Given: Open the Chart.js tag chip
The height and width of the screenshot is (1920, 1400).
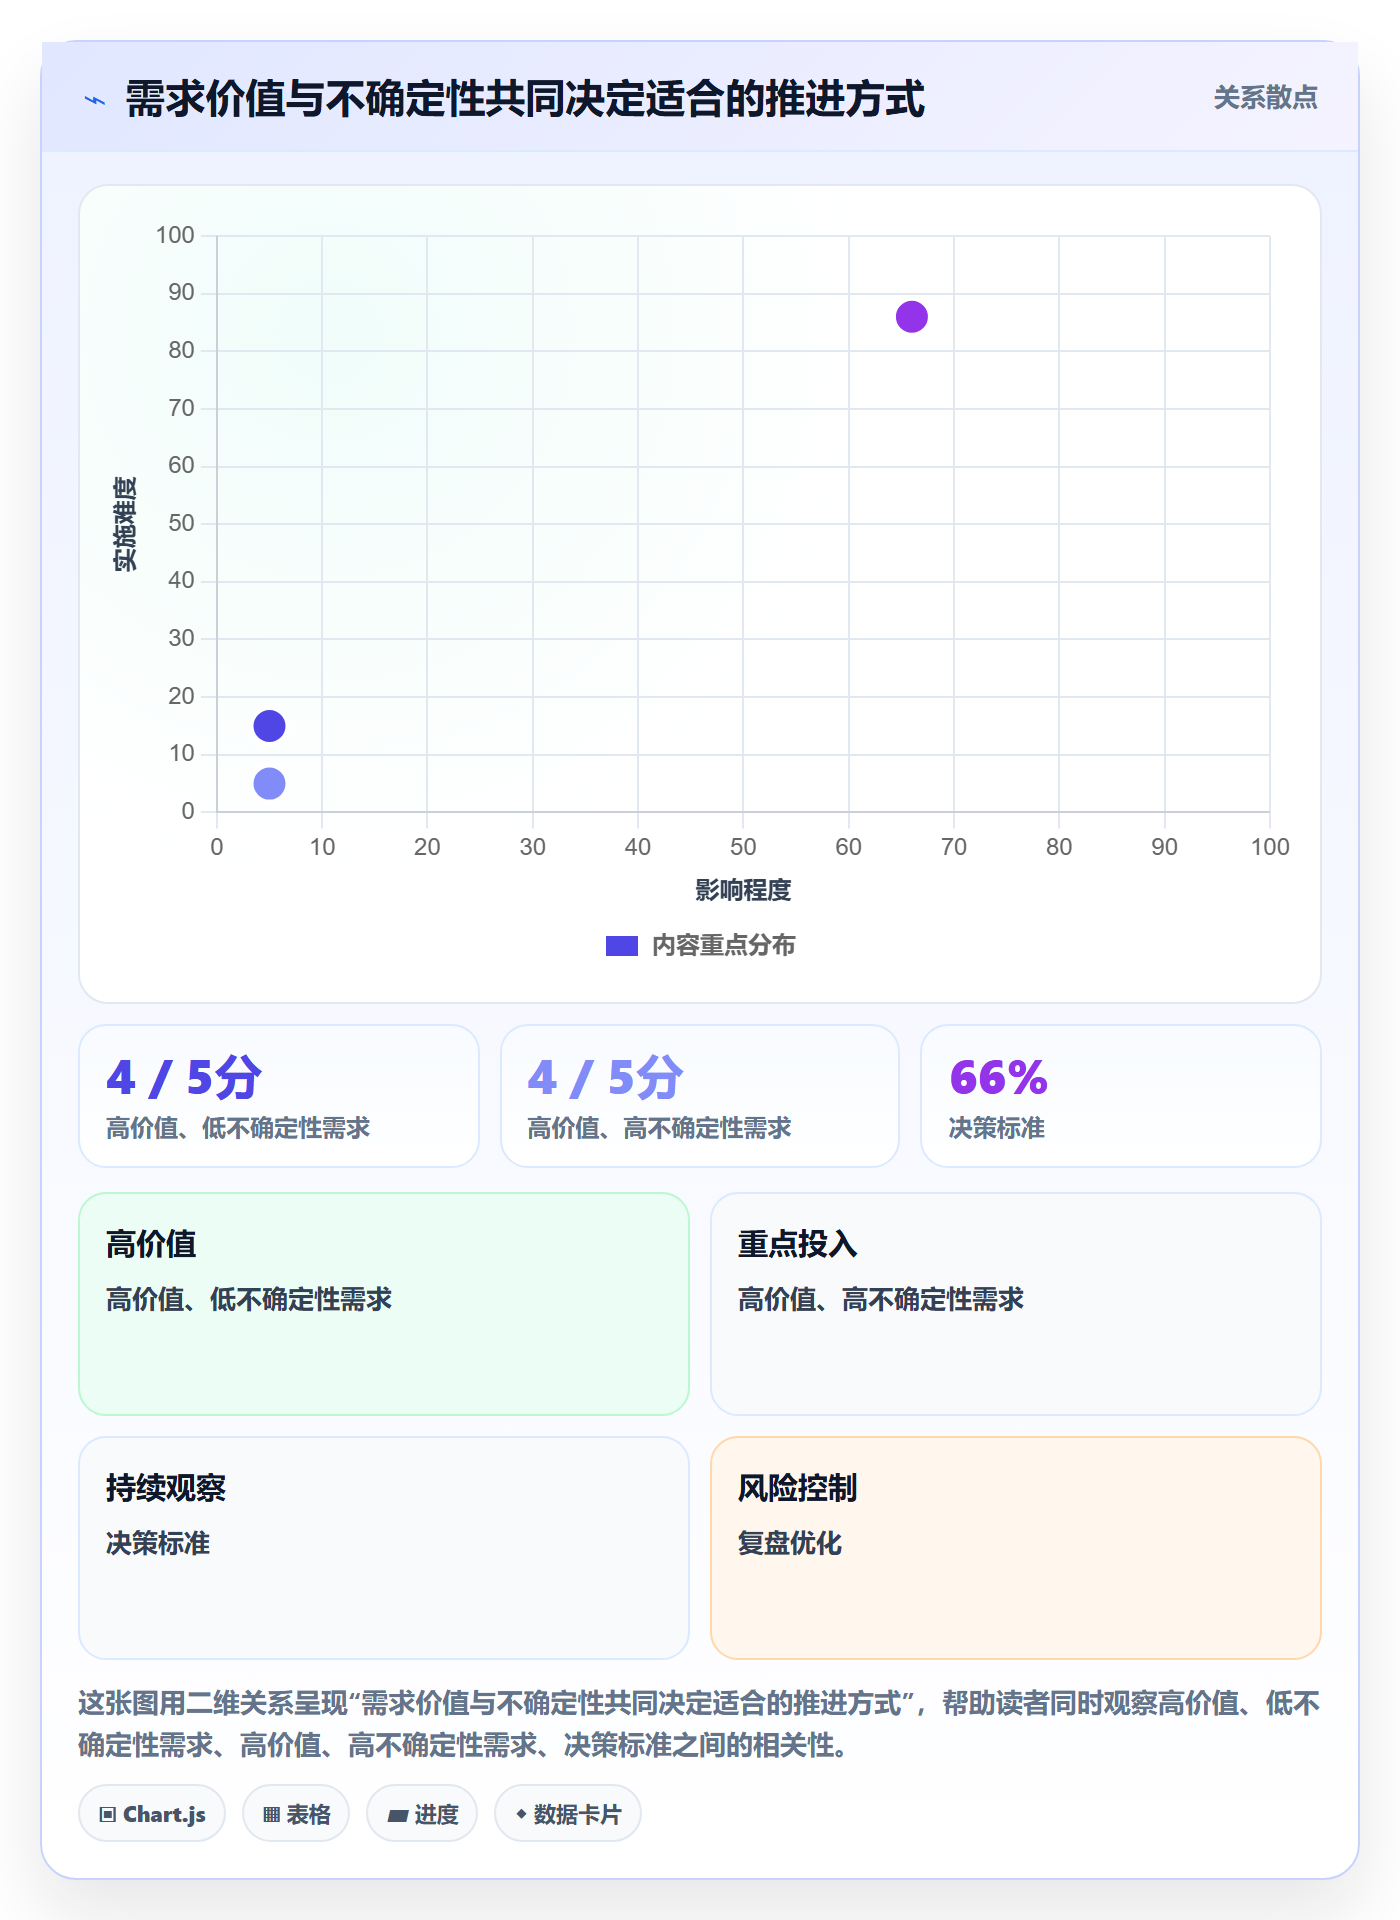Looking at the screenshot, I should click(x=152, y=1814).
